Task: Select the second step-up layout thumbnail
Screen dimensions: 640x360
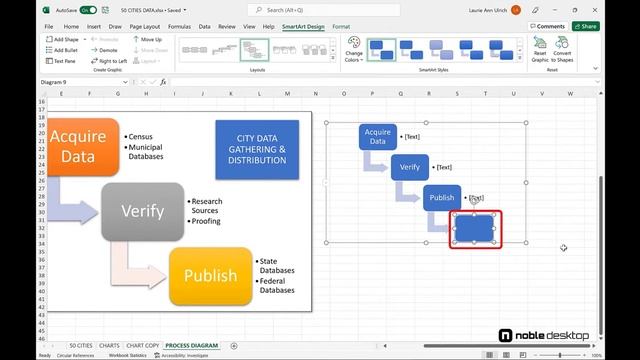Action: coord(224,50)
